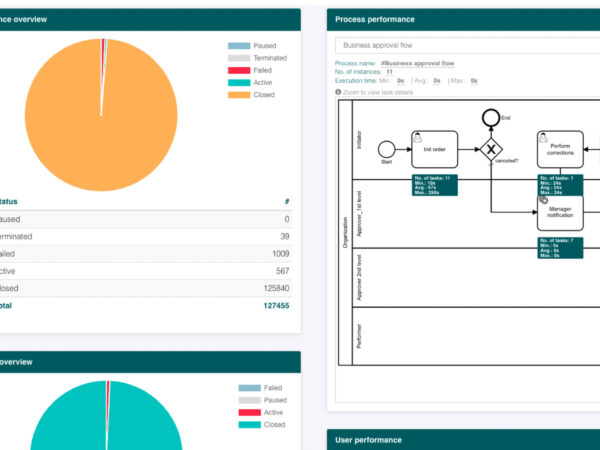Click the Performer lane label
The width and height of the screenshot is (600, 450).
(359, 336)
